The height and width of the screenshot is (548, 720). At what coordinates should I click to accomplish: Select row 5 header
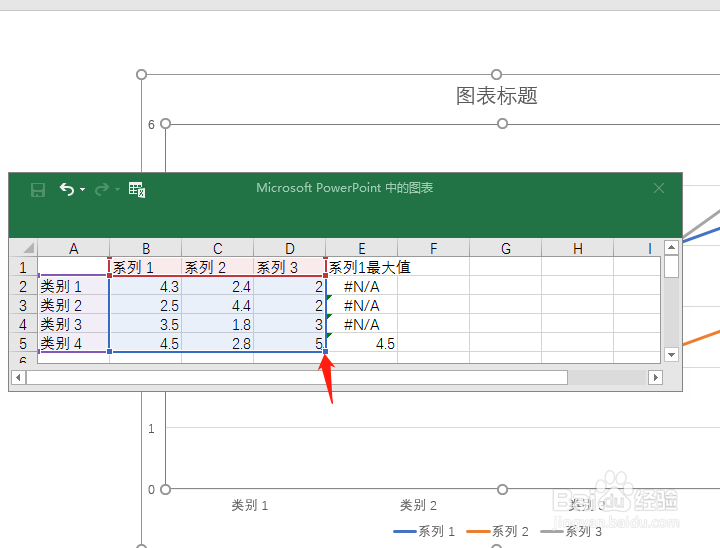coord(23,343)
